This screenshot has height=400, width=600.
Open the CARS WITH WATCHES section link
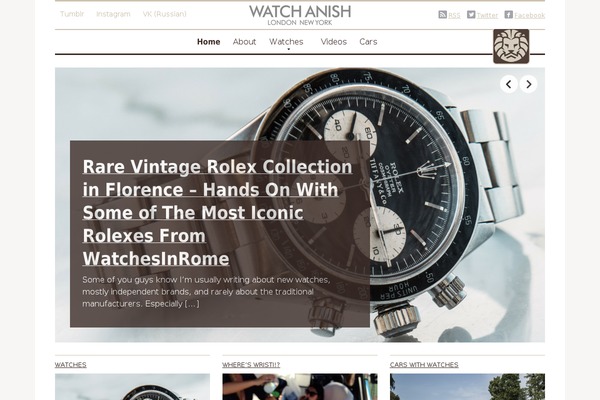(424, 365)
